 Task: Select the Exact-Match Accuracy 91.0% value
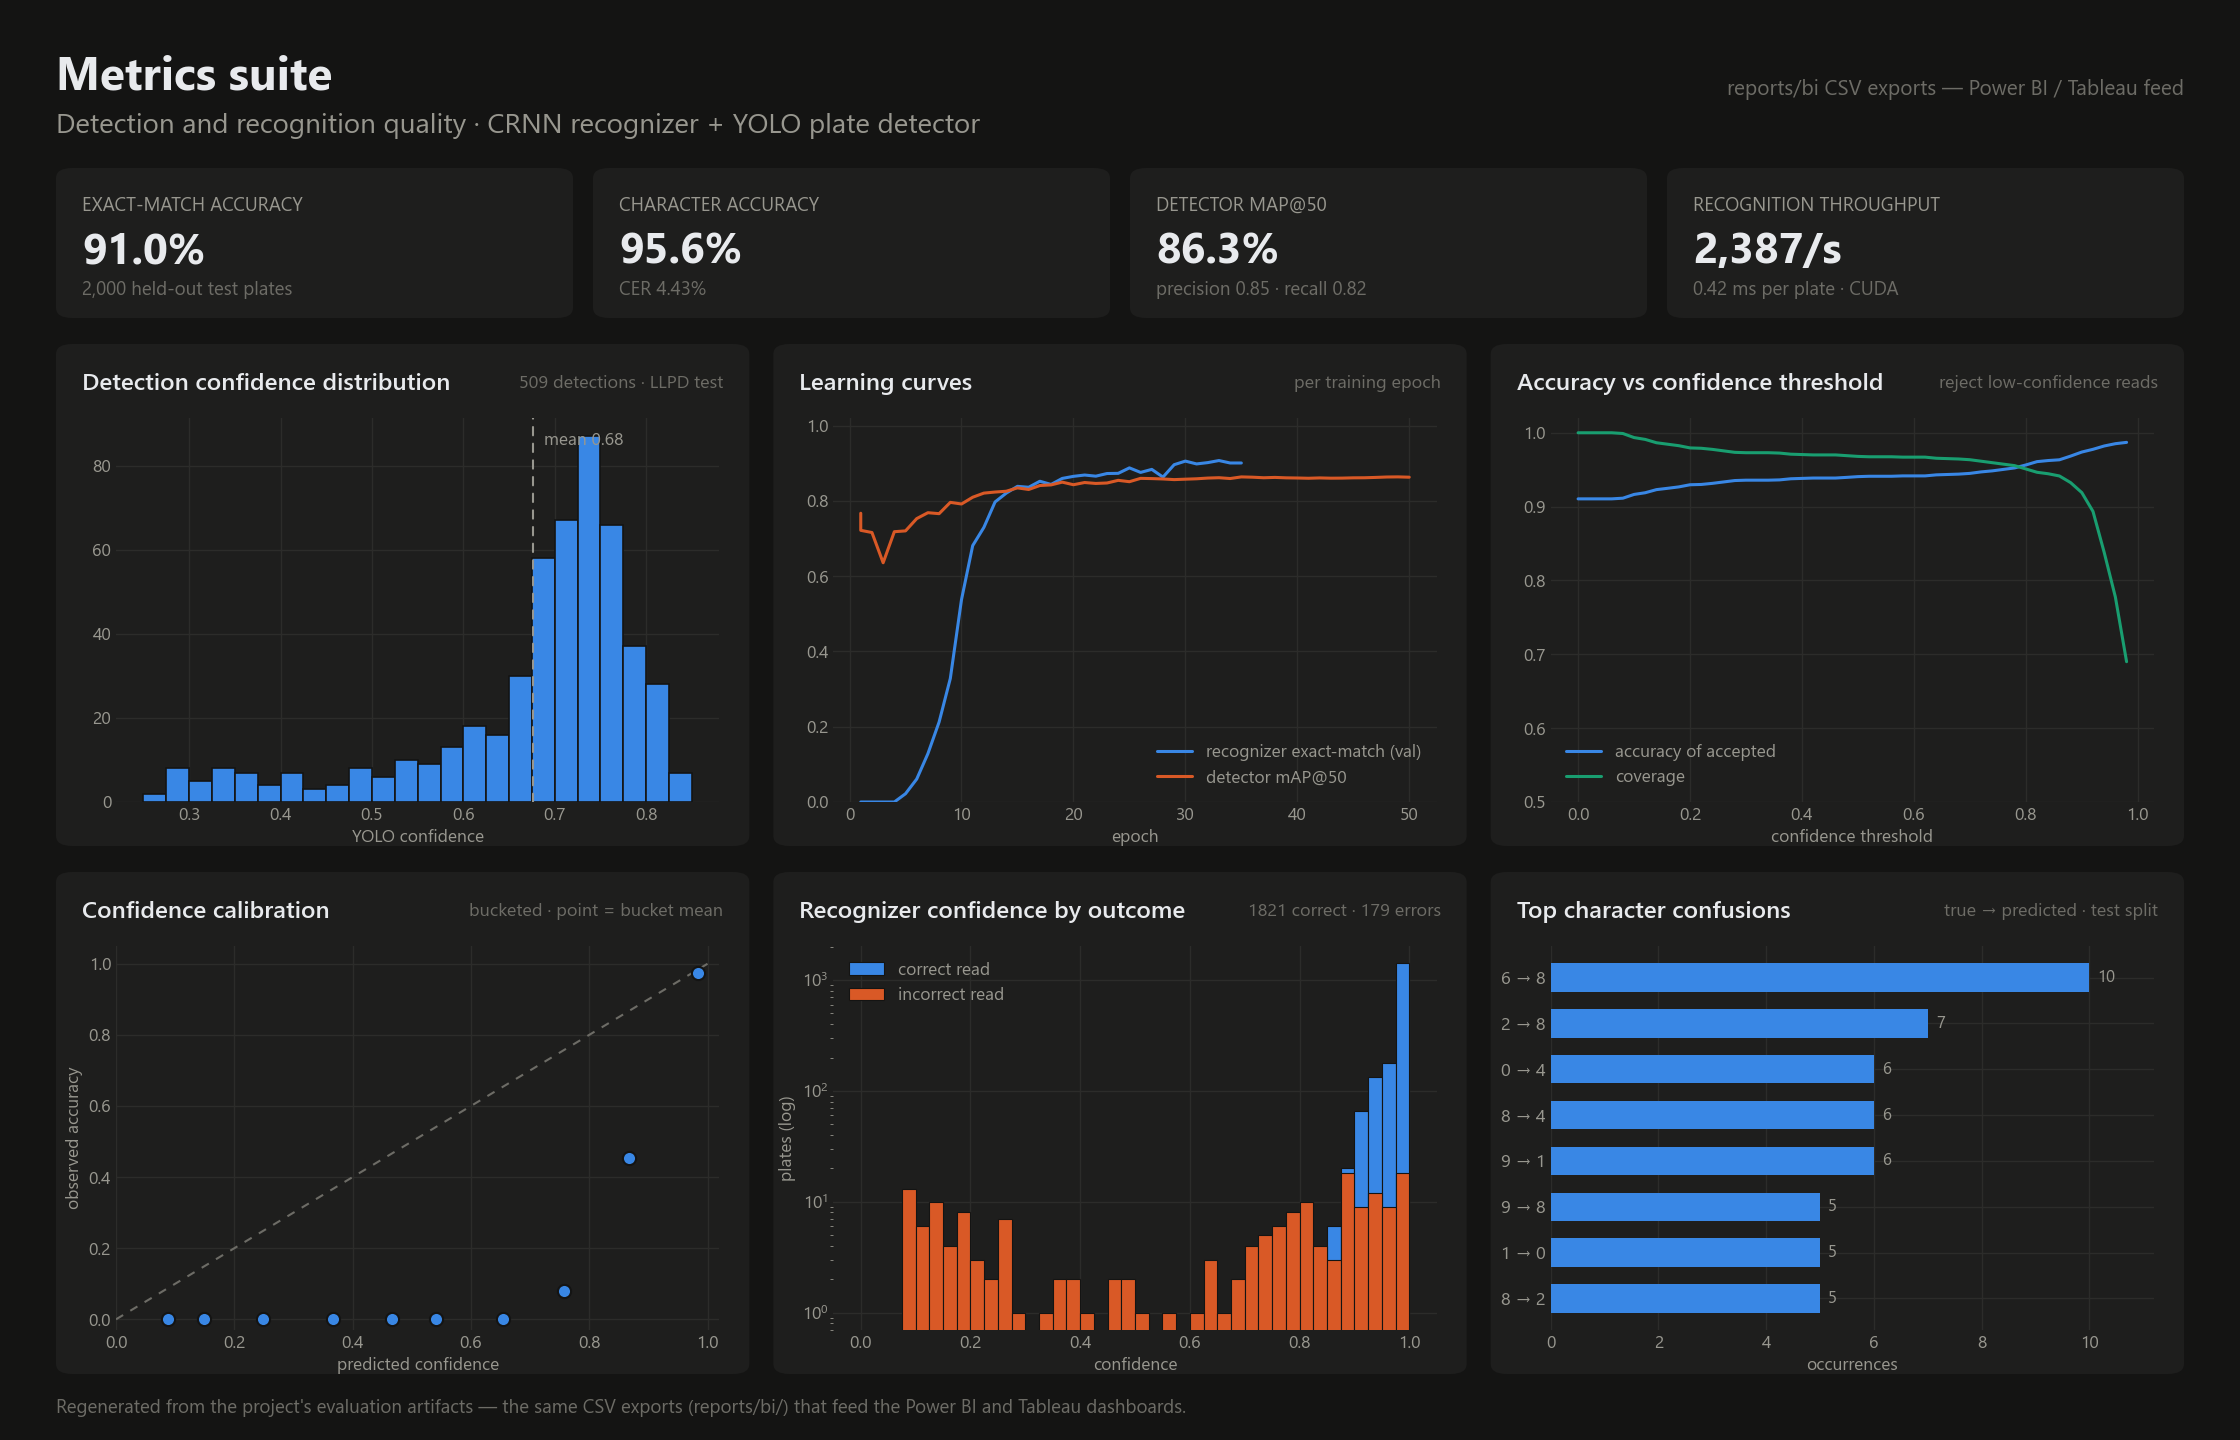(x=144, y=249)
